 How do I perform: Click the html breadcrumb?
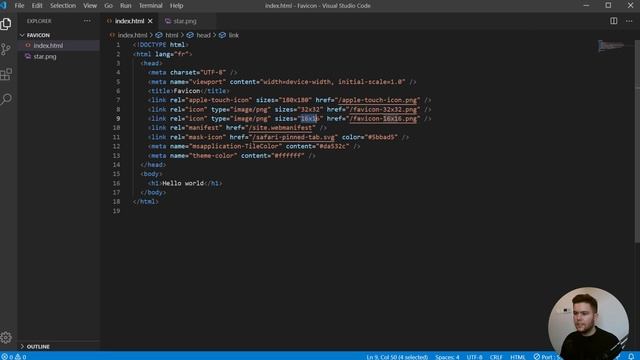click(171, 36)
